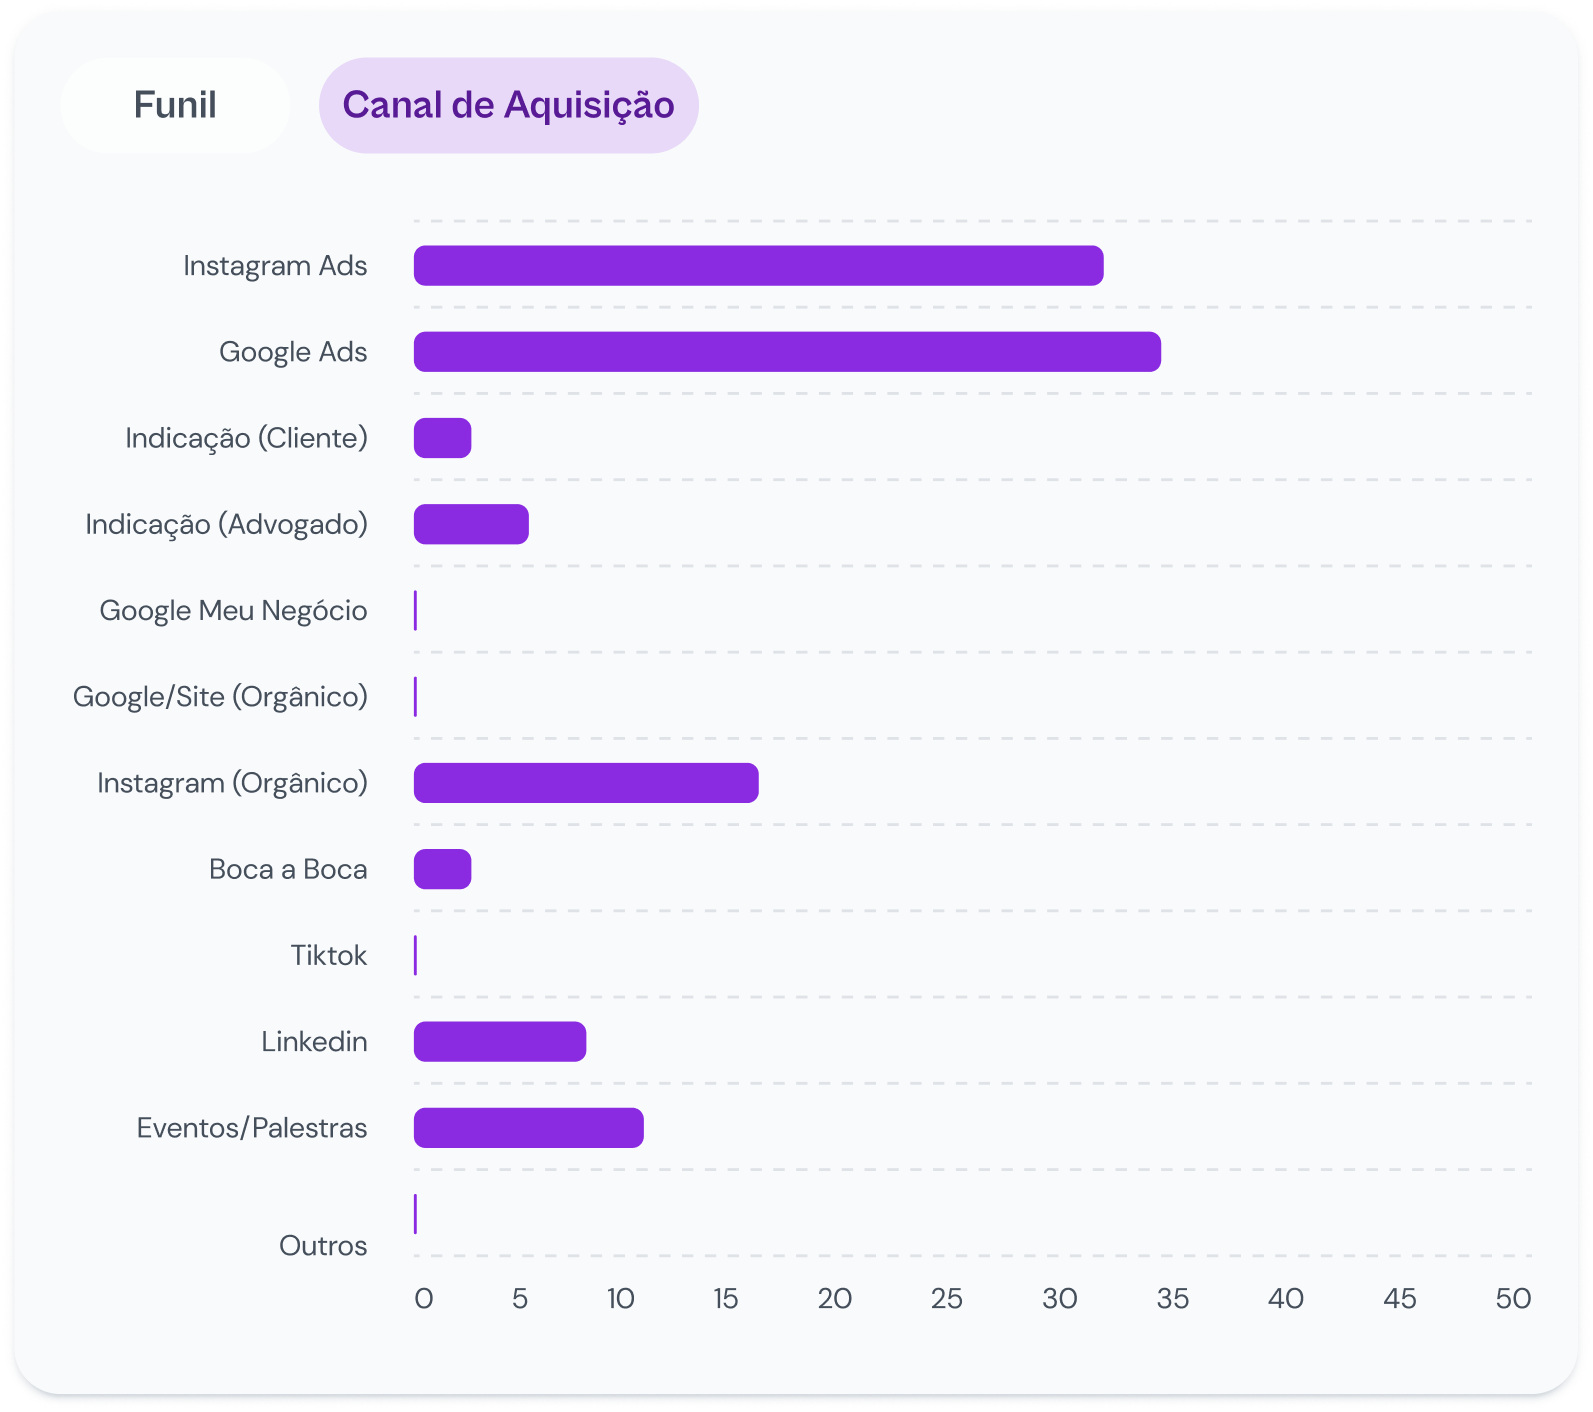The height and width of the screenshot is (1412, 1593).
Task: Click the Google Meu Negócio label
Action: [233, 611]
